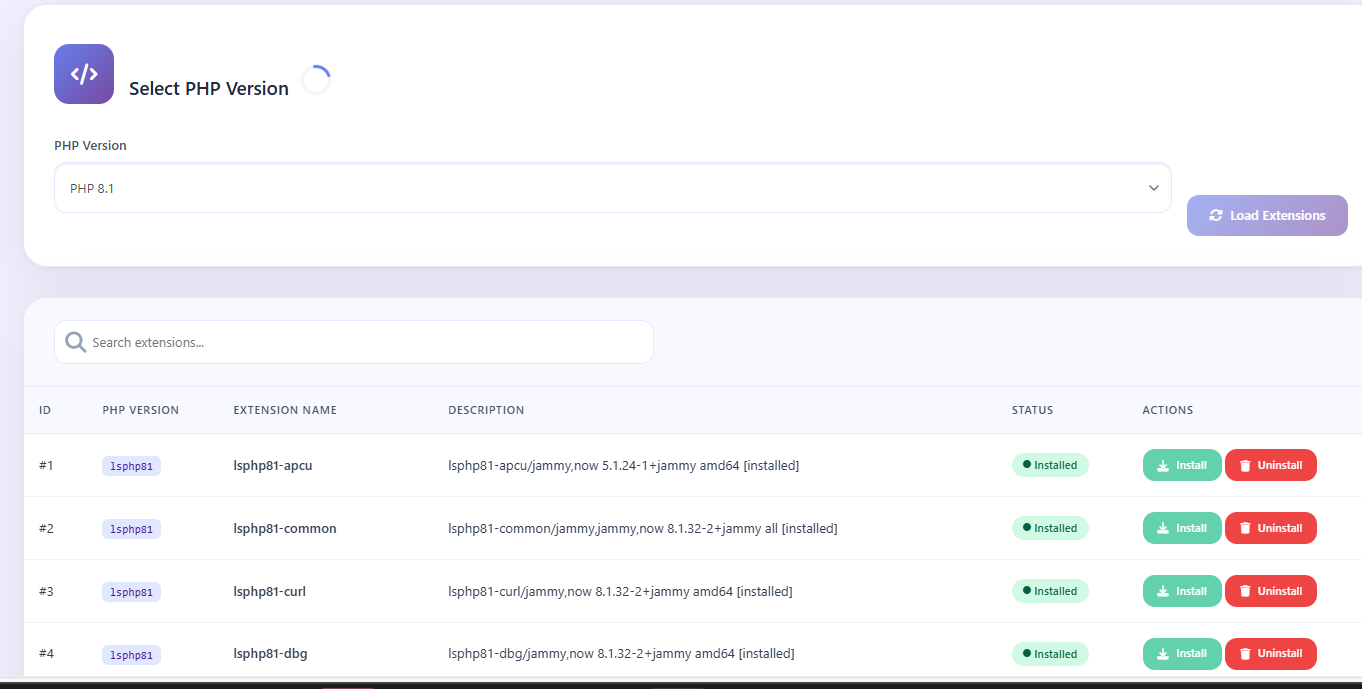Uninstall the lsphp81-common extension
Screen dimensions: 1362x689
point(1270,528)
